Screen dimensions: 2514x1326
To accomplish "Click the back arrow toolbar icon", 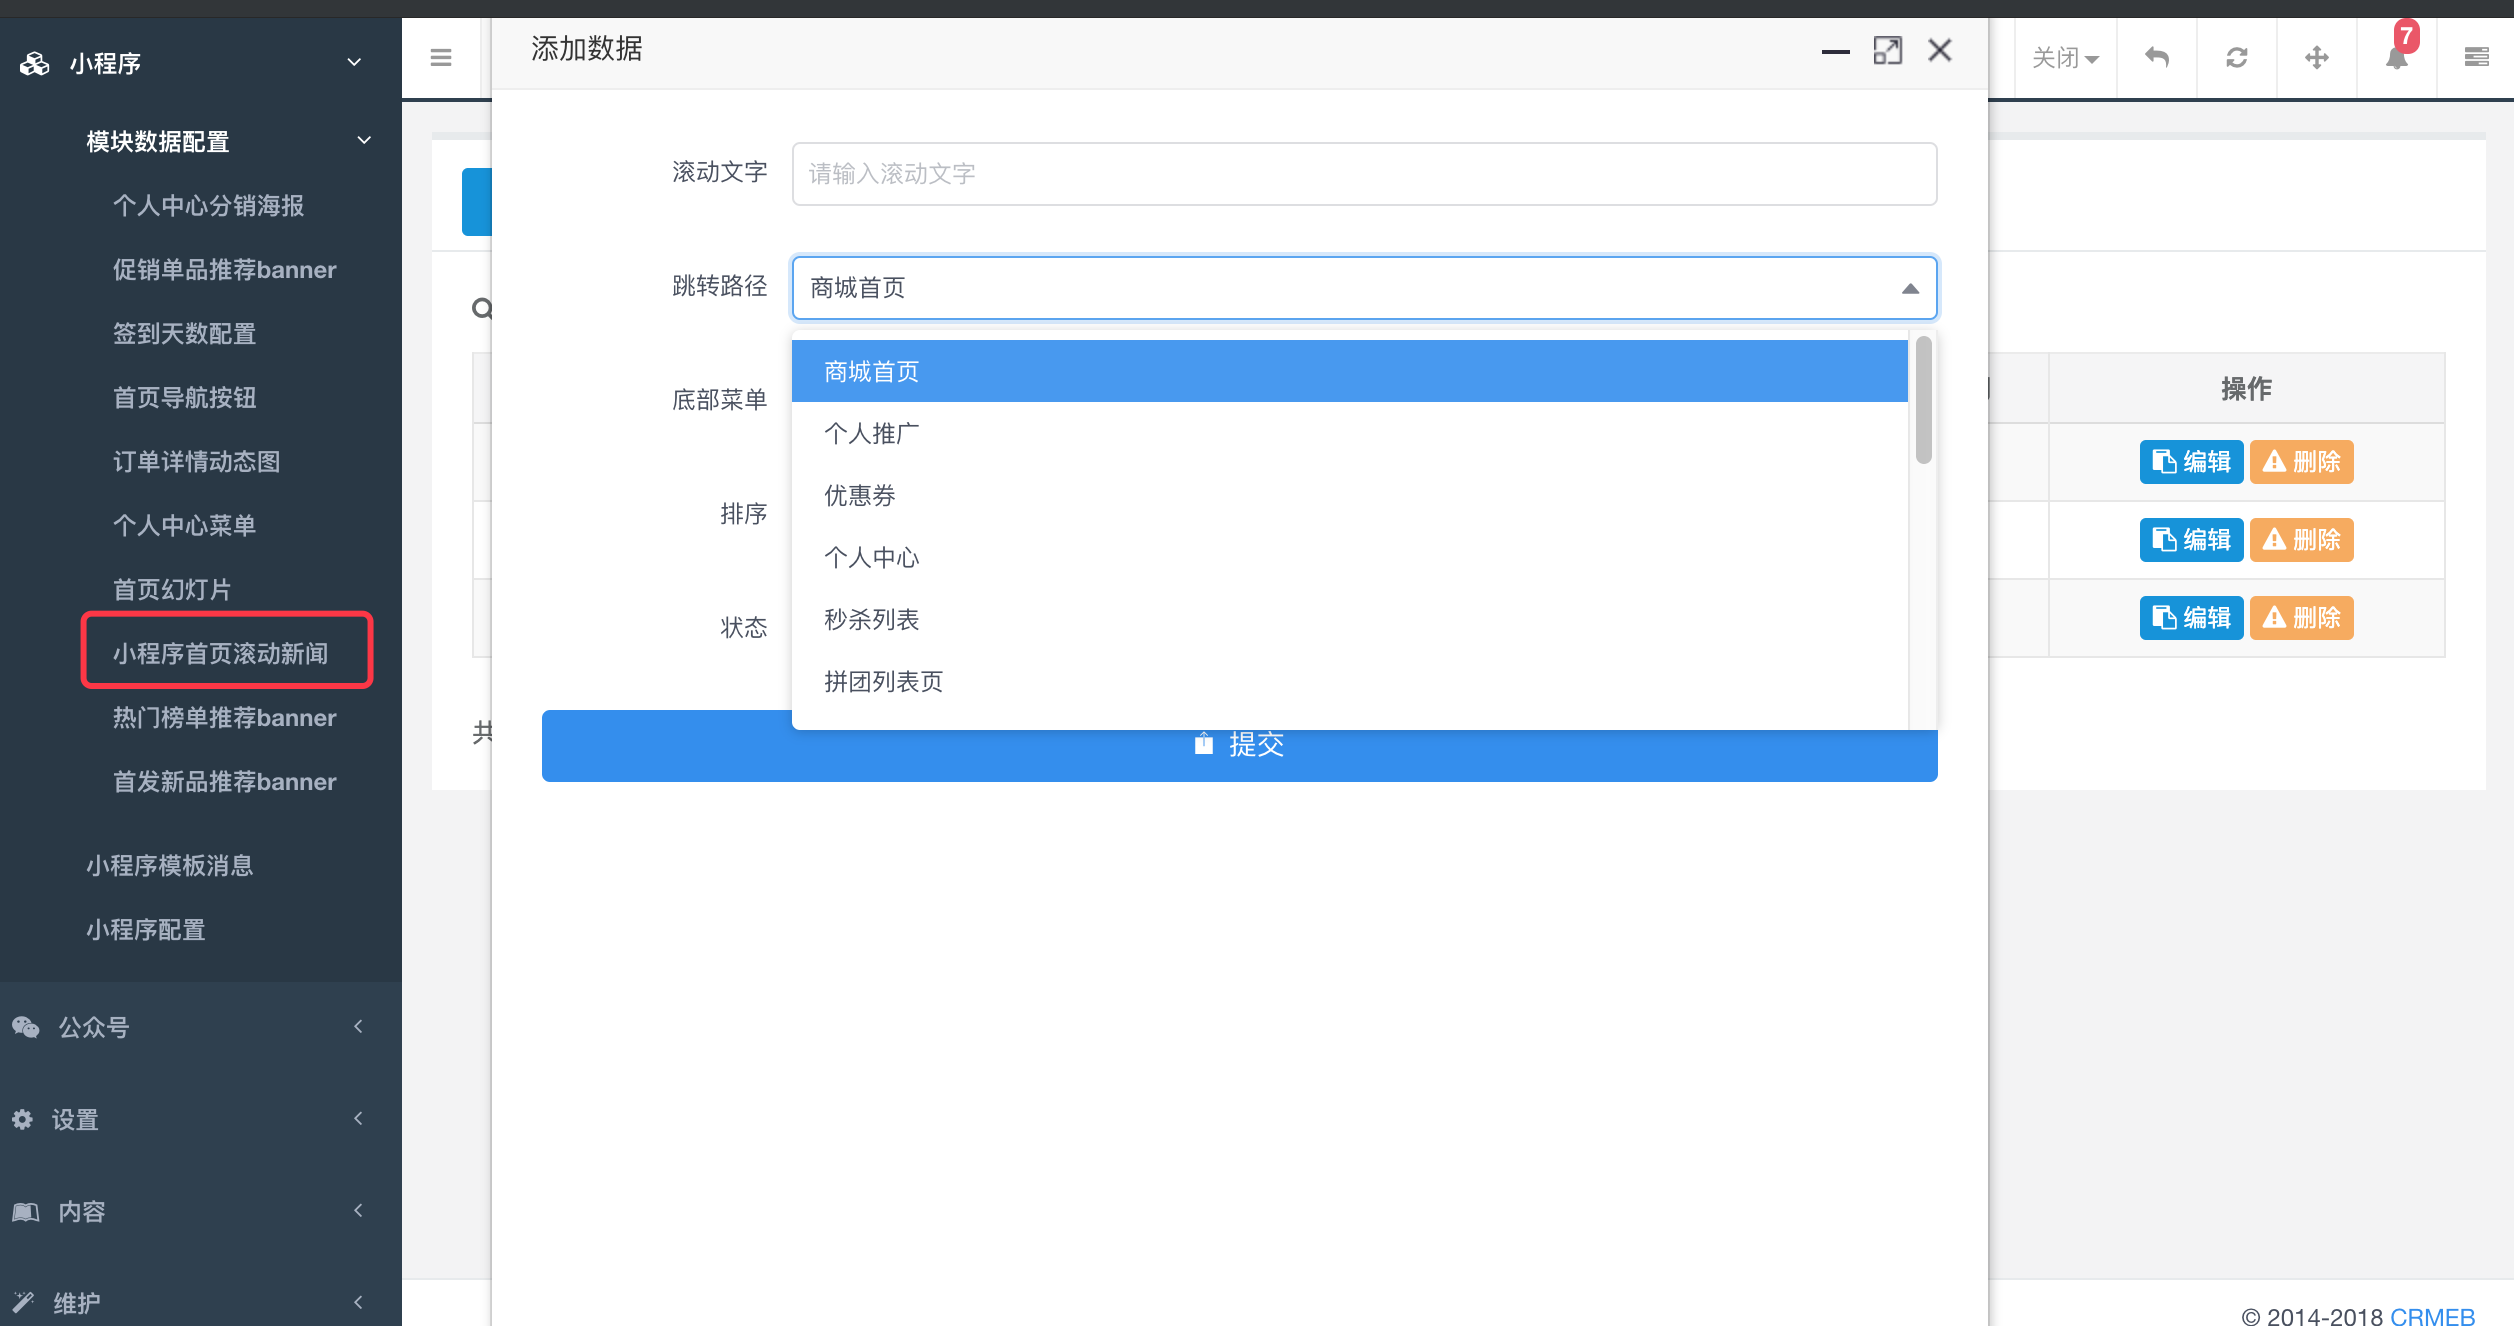I will click(x=2157, y=58).
